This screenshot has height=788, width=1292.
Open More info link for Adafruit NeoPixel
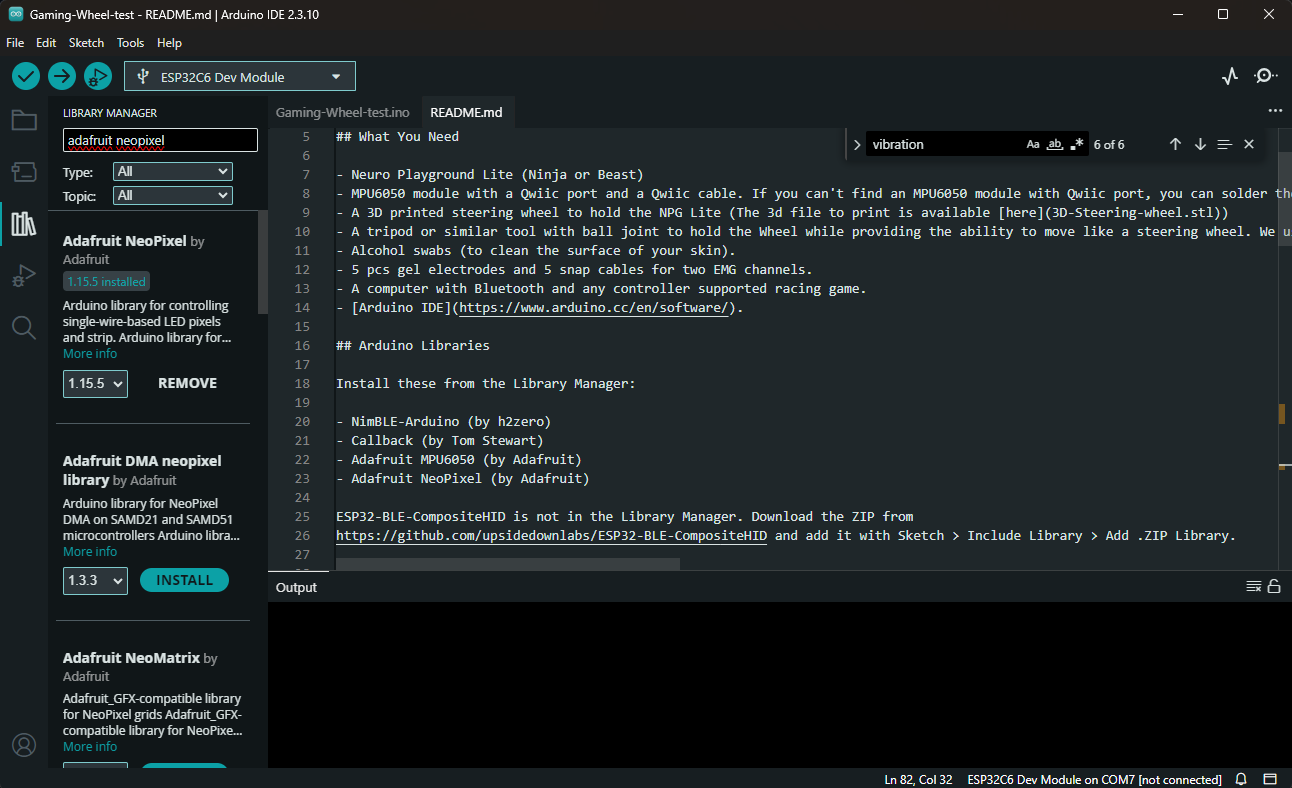pyautogui.click(x=90, y=354)
